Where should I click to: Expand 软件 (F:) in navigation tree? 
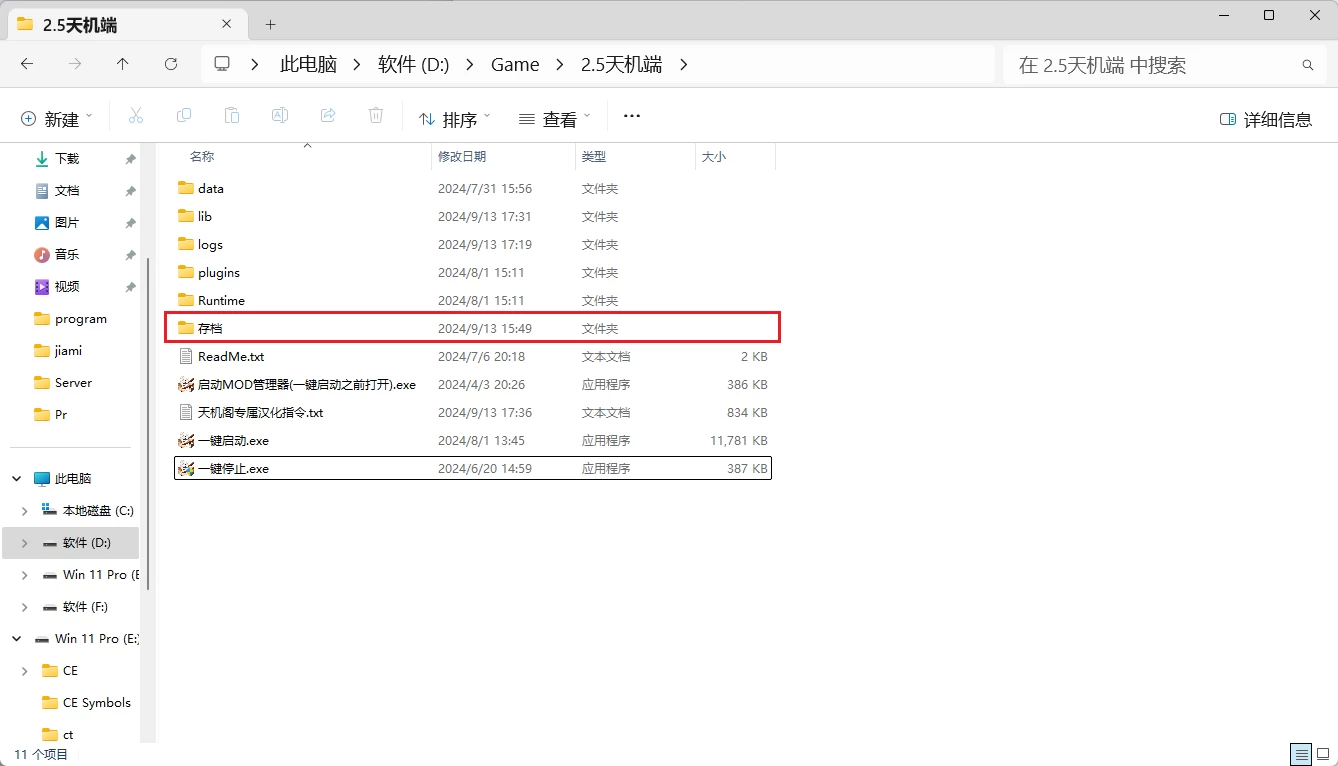tap(25, 607)
